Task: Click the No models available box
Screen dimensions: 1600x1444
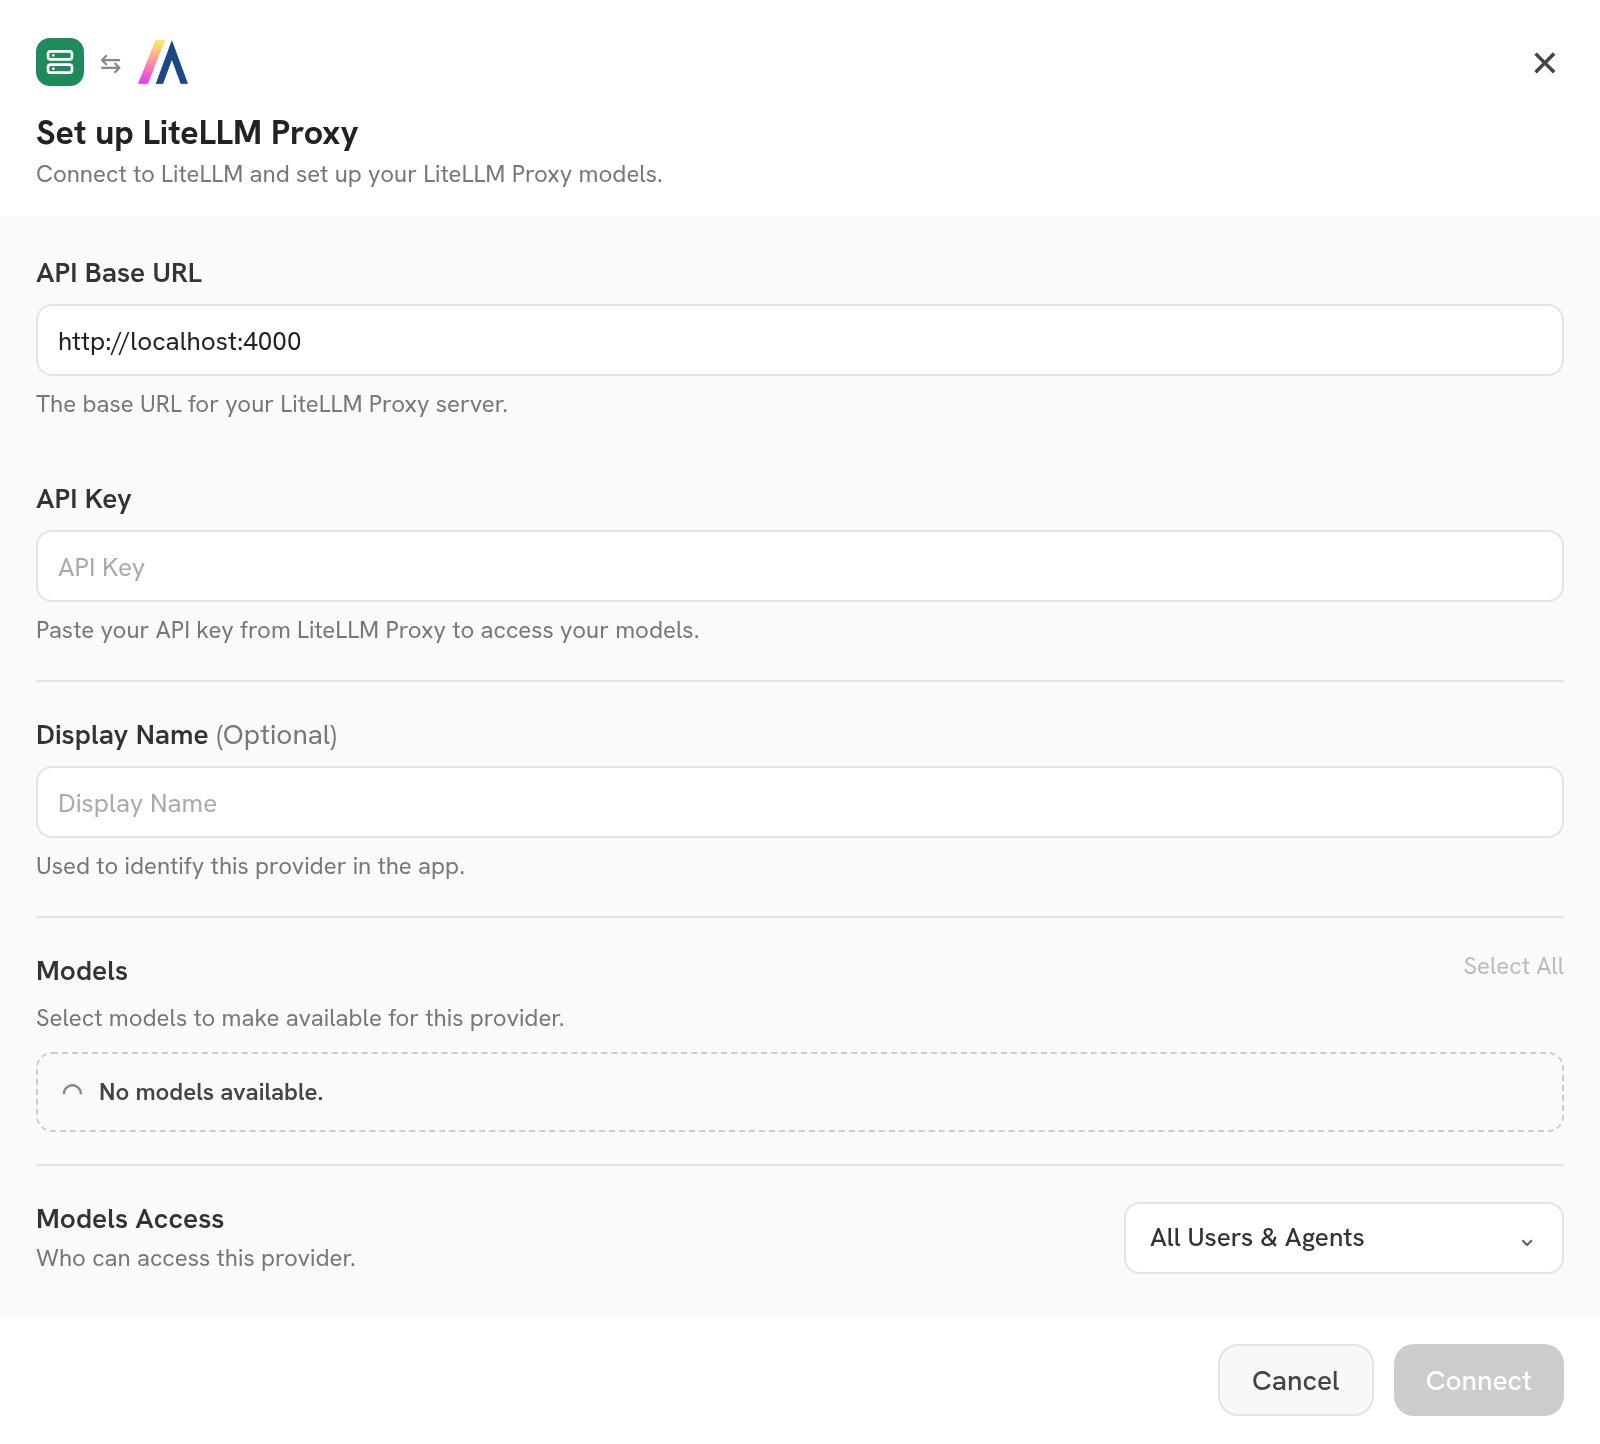Action: [800, 1092]
